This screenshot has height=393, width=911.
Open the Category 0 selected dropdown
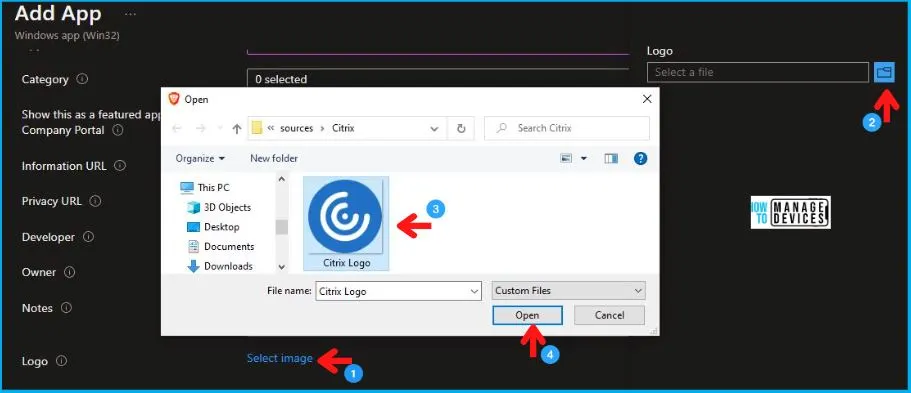tap(438, 79)
